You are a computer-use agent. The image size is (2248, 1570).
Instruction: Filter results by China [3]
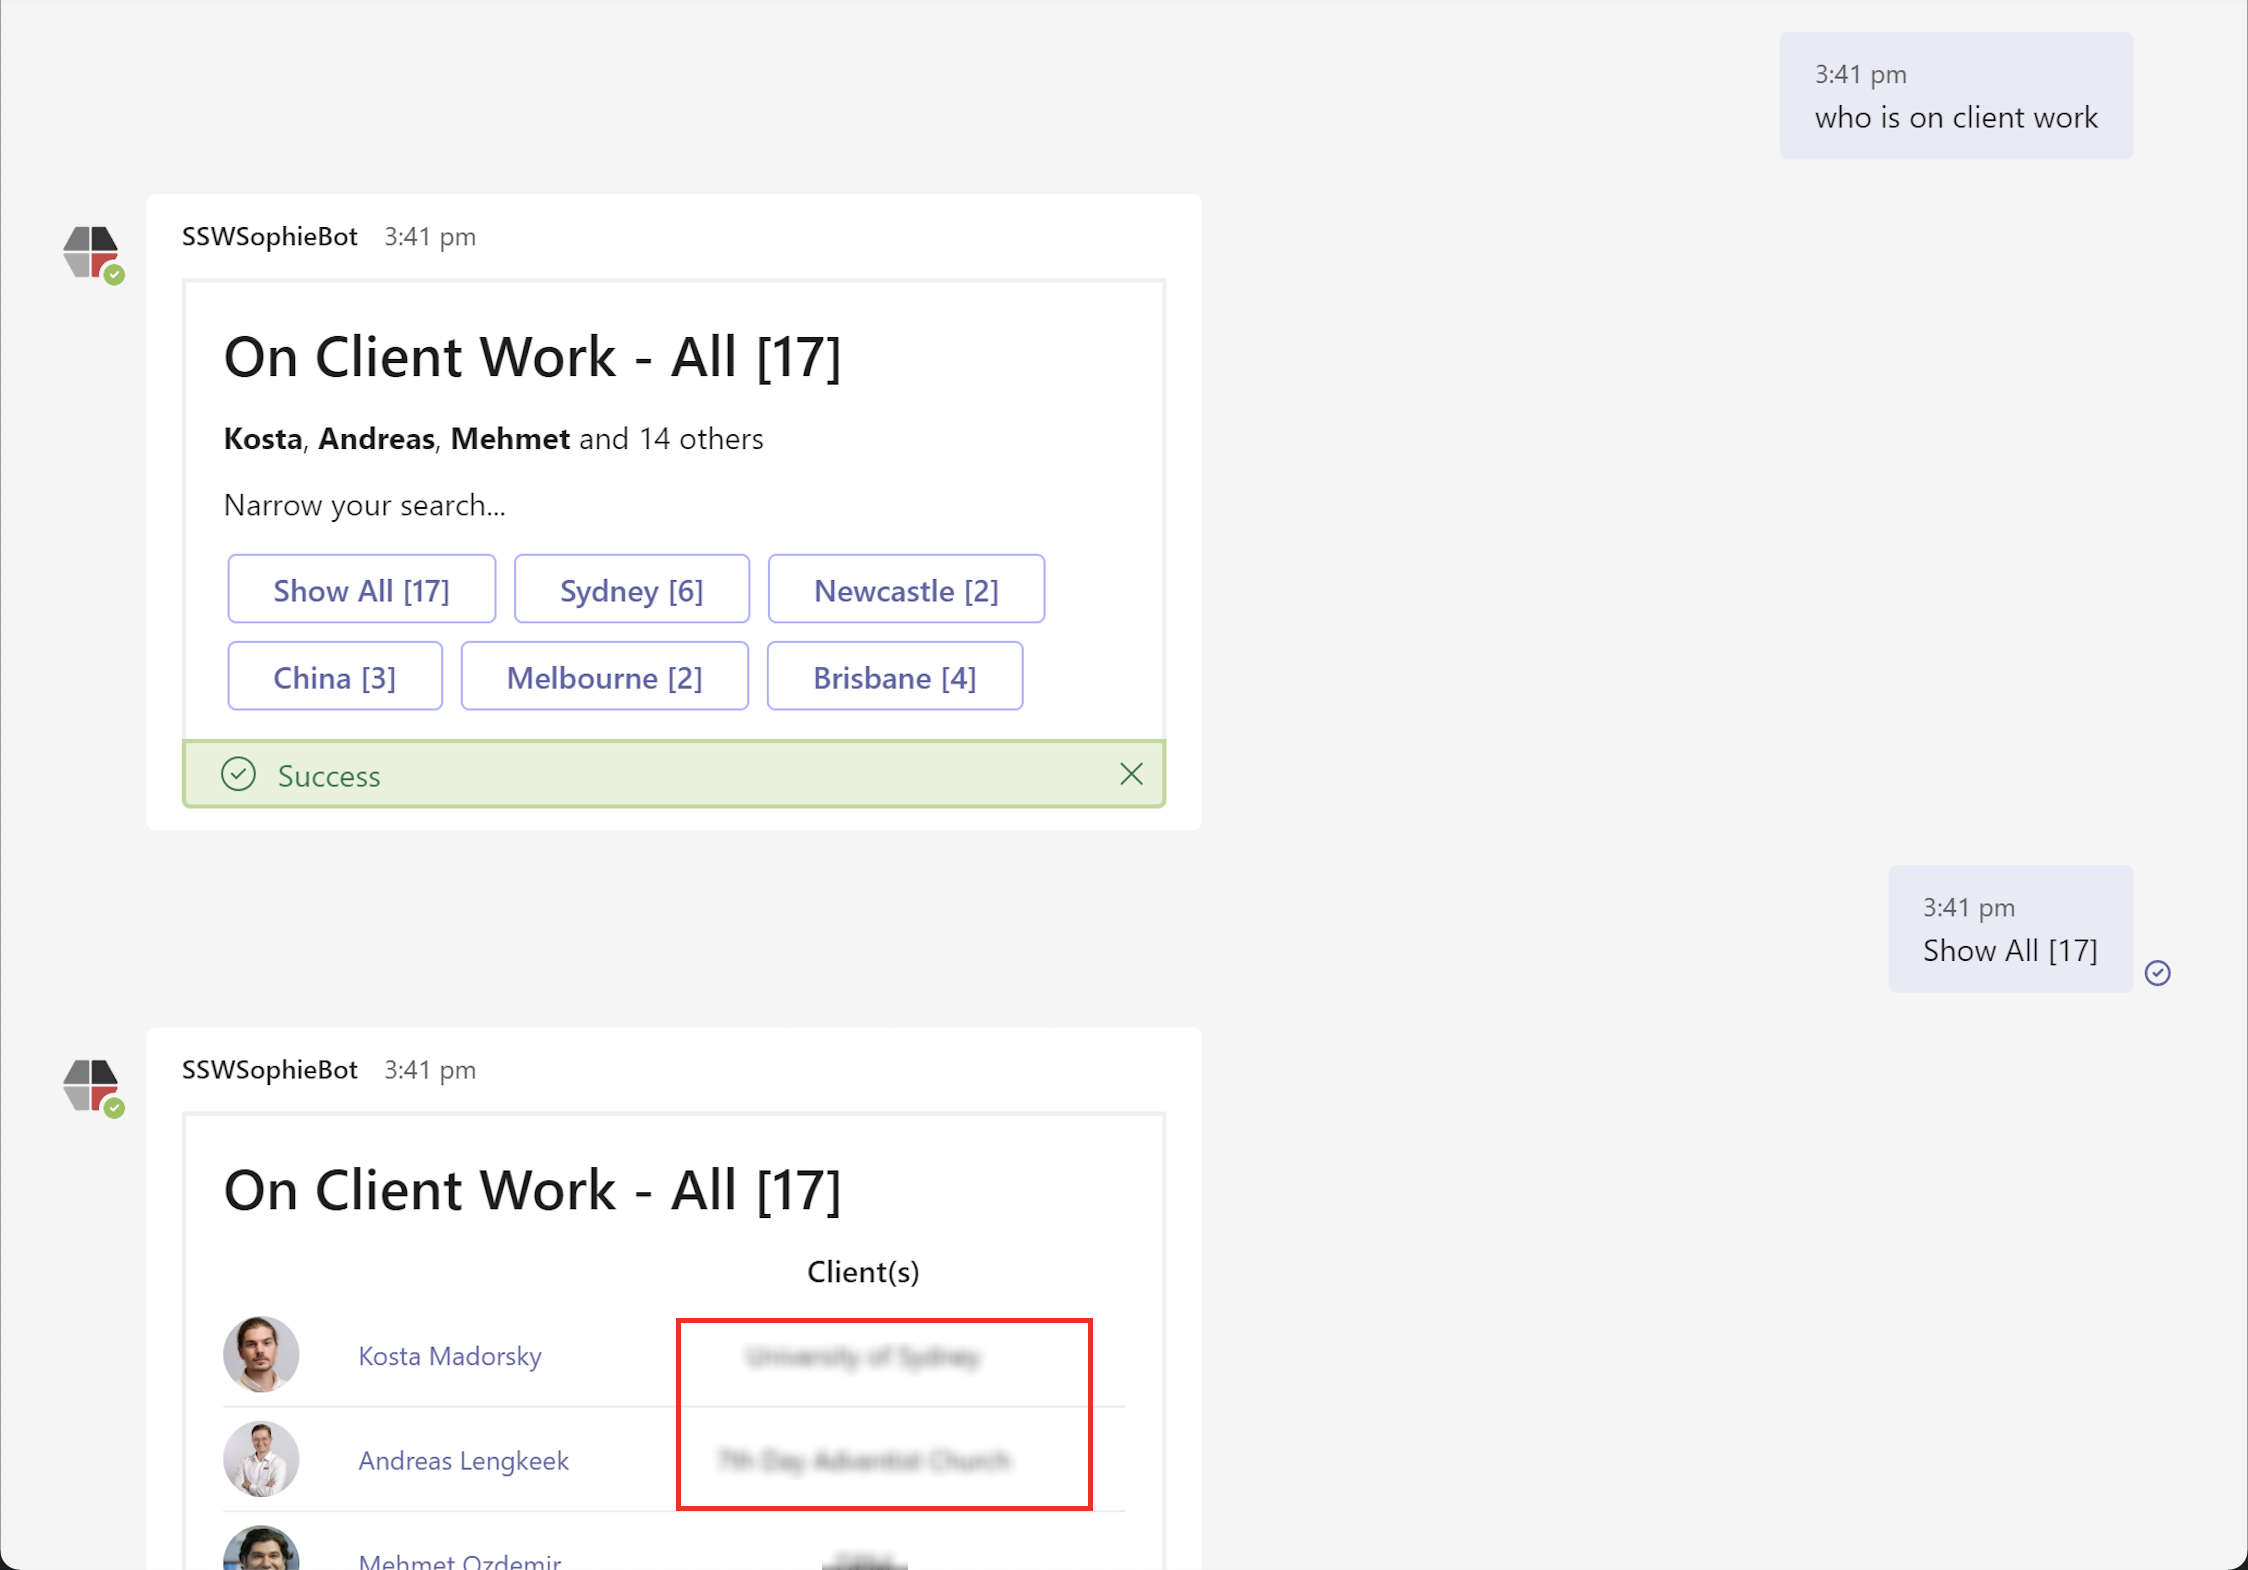click(x=334, y=676)
